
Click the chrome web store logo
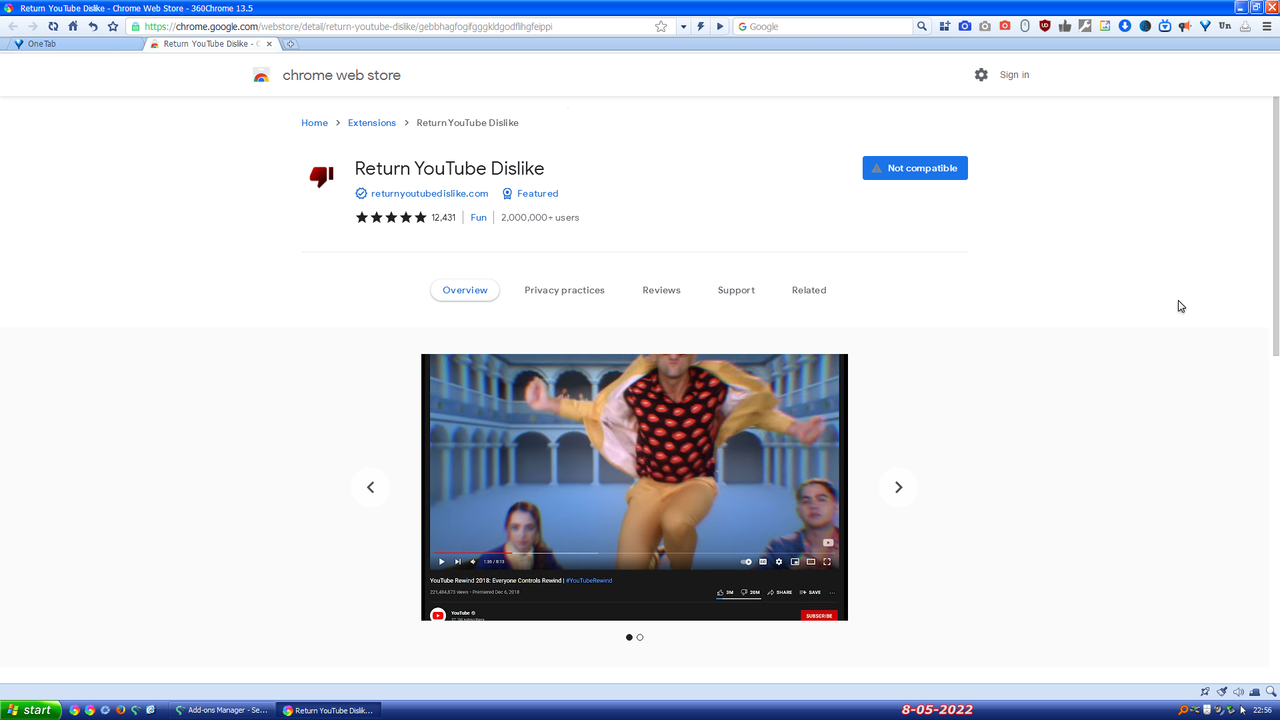pyautogui.click(x=327, y=75)
